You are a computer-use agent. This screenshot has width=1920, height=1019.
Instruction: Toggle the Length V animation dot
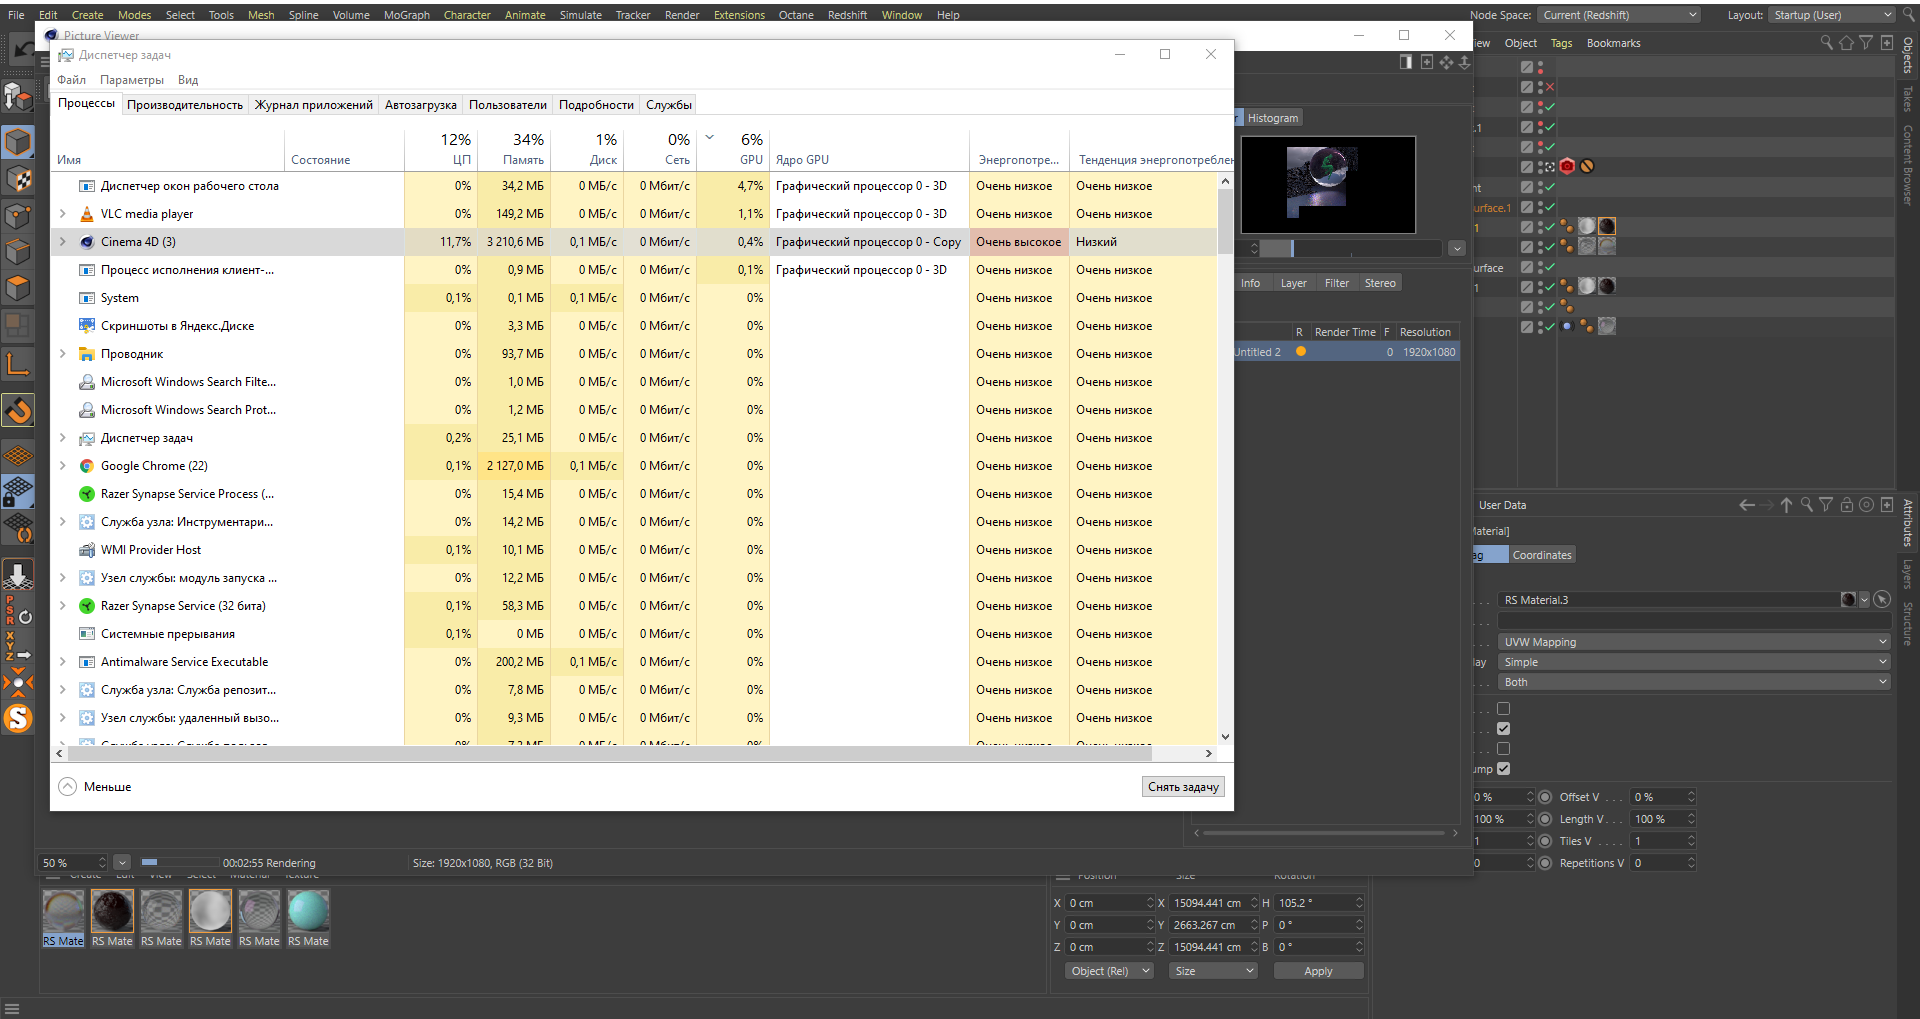(1545, 819)
